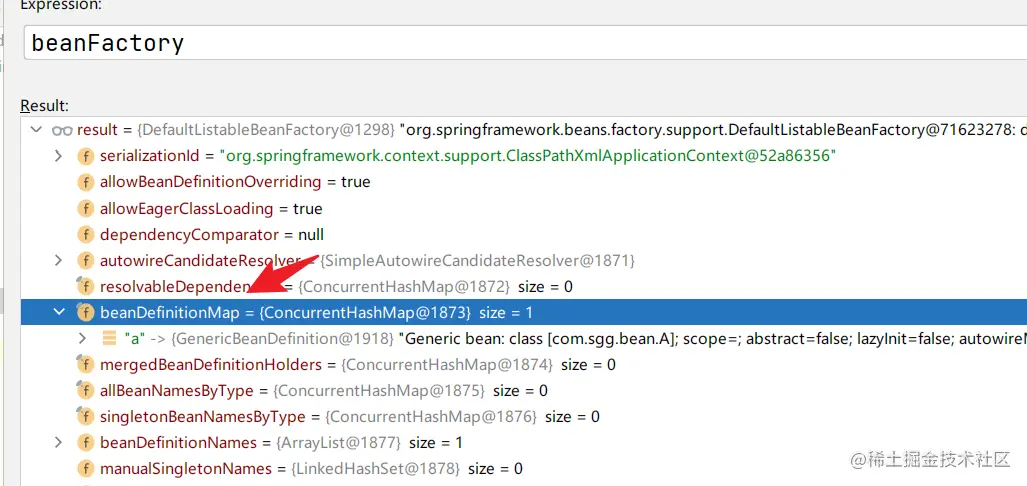
Task: Select dependencyComparator = null row
Action: click(x=212, y=234)
